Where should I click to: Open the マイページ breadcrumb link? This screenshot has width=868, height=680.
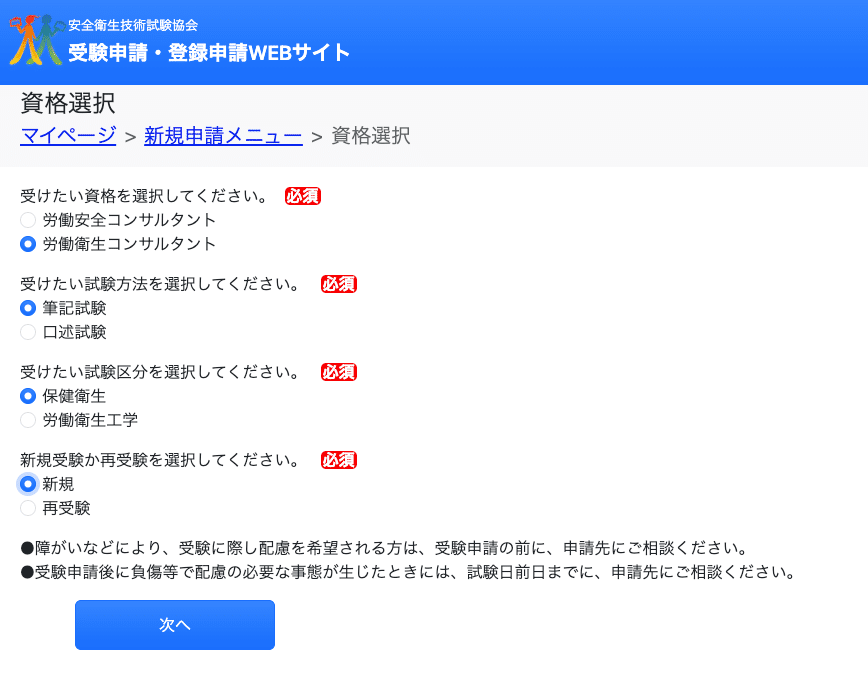[x=68, y=136]
